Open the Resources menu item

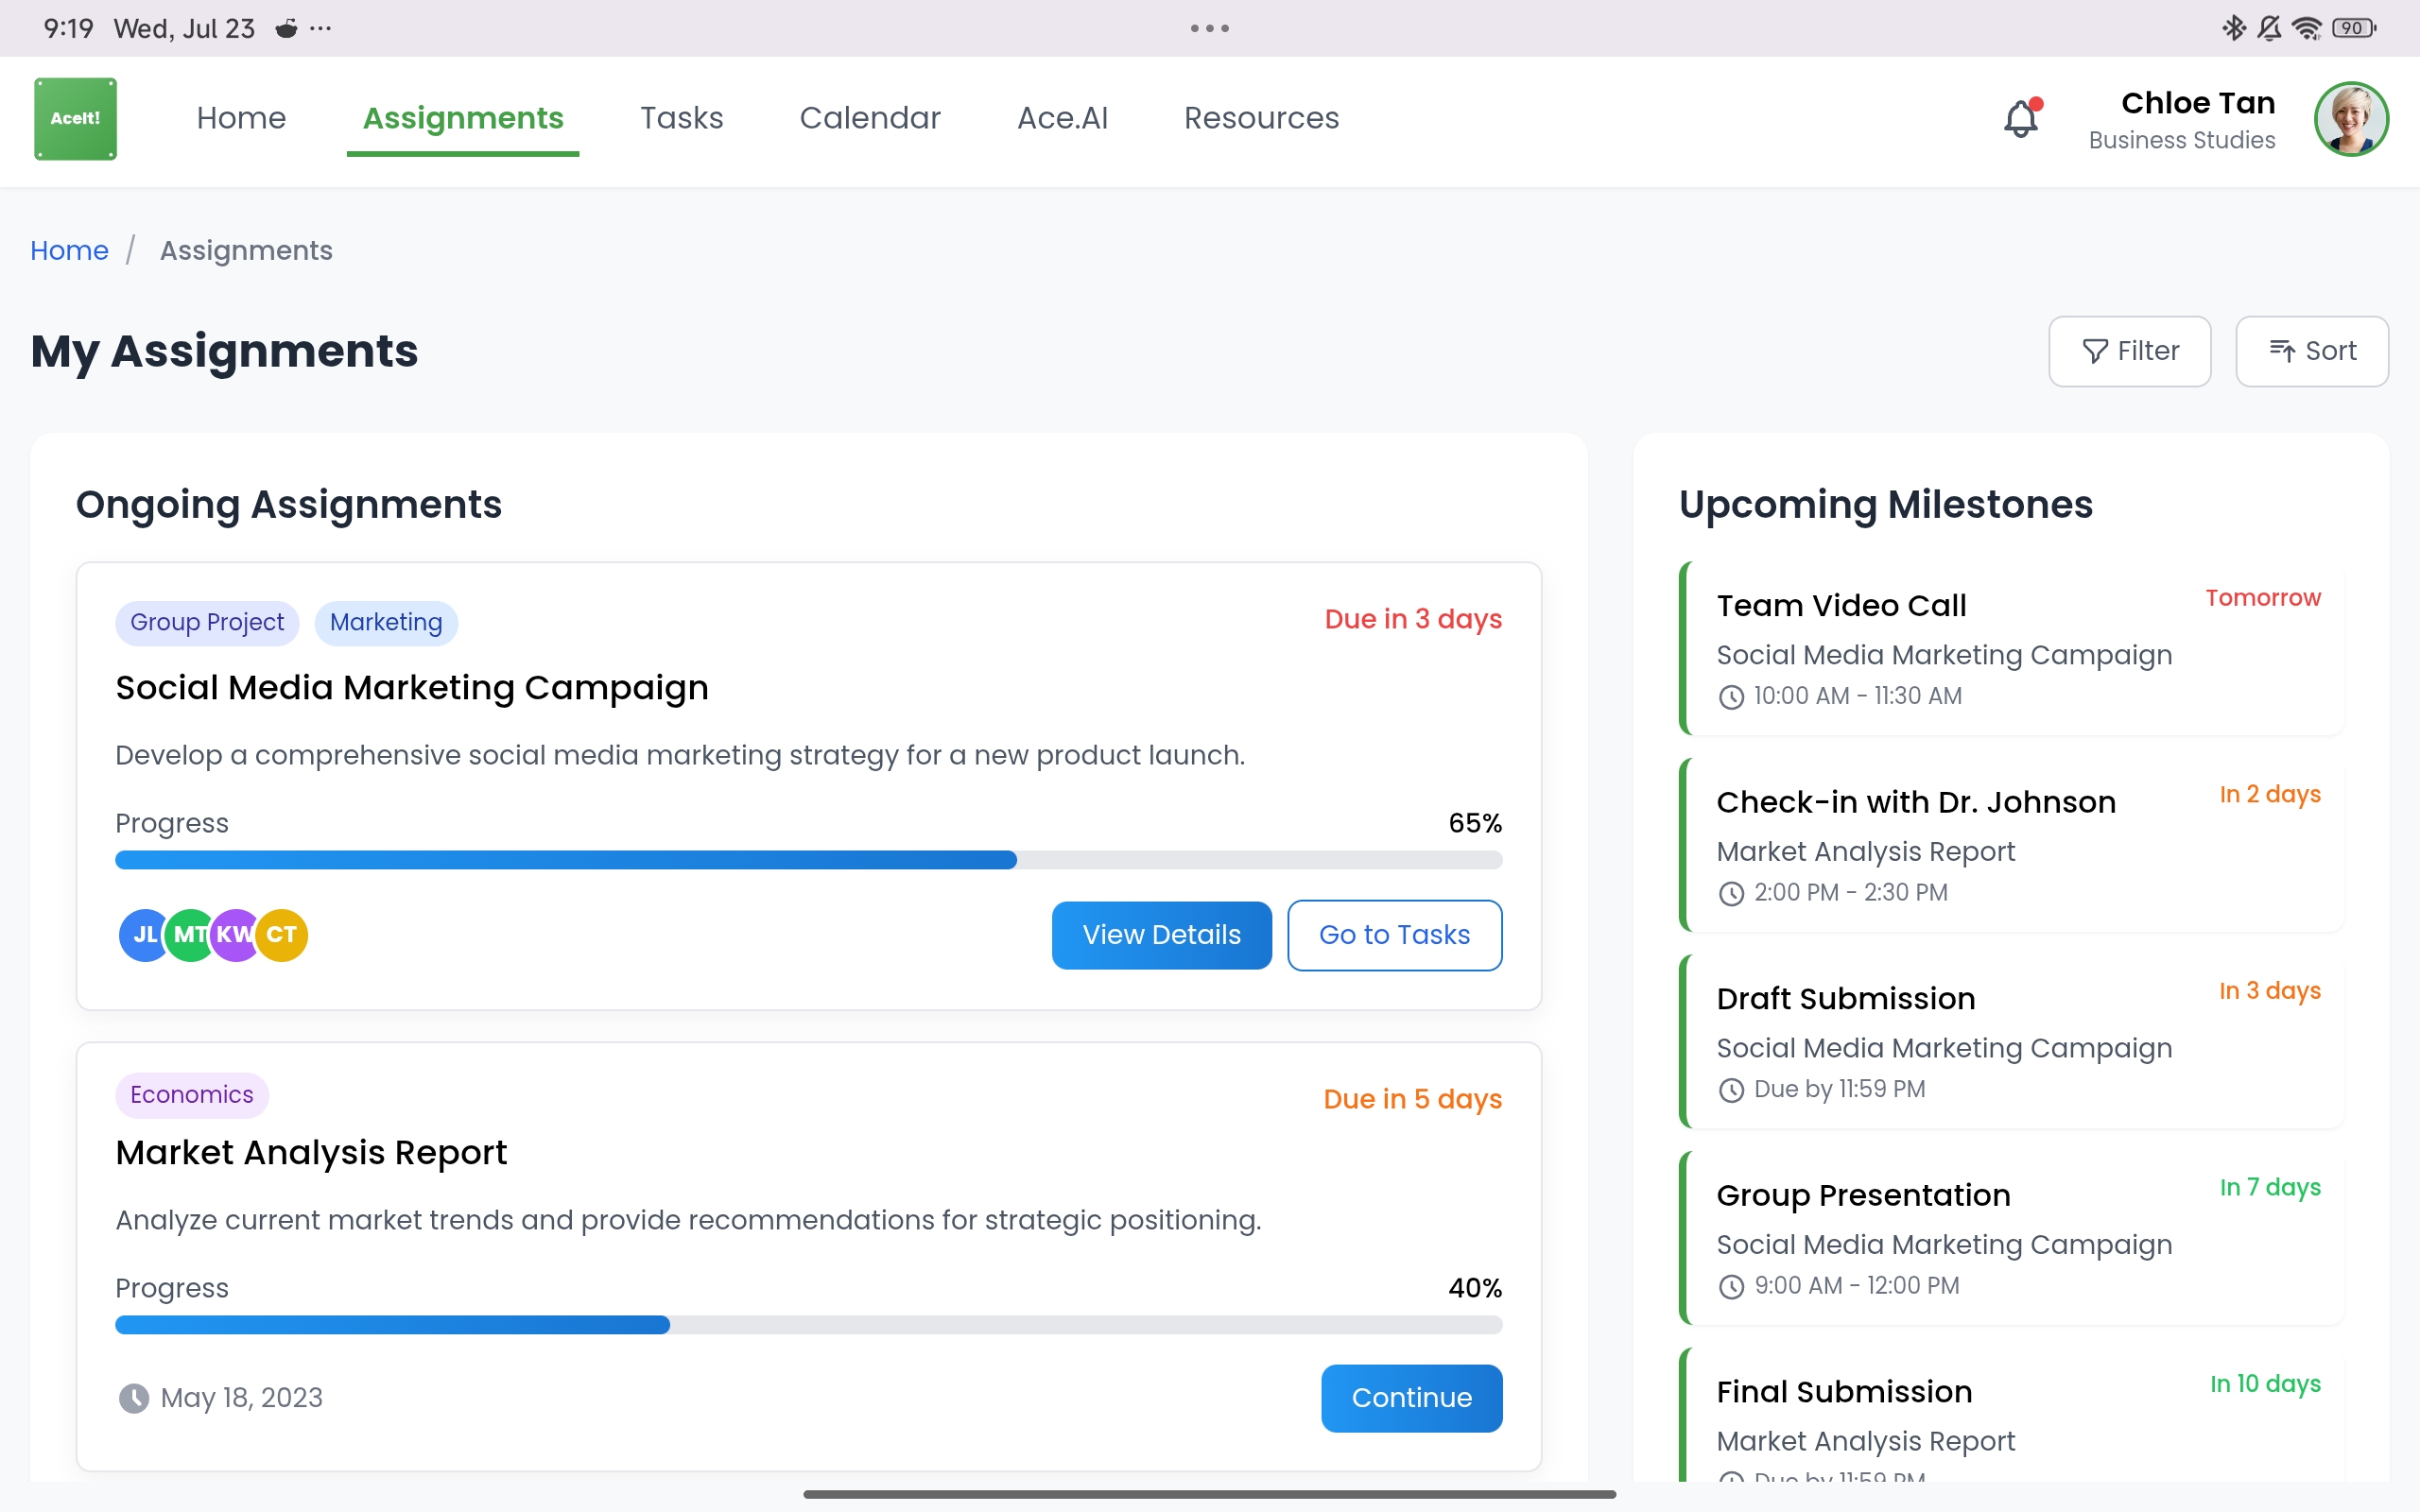coord(1260,118)
